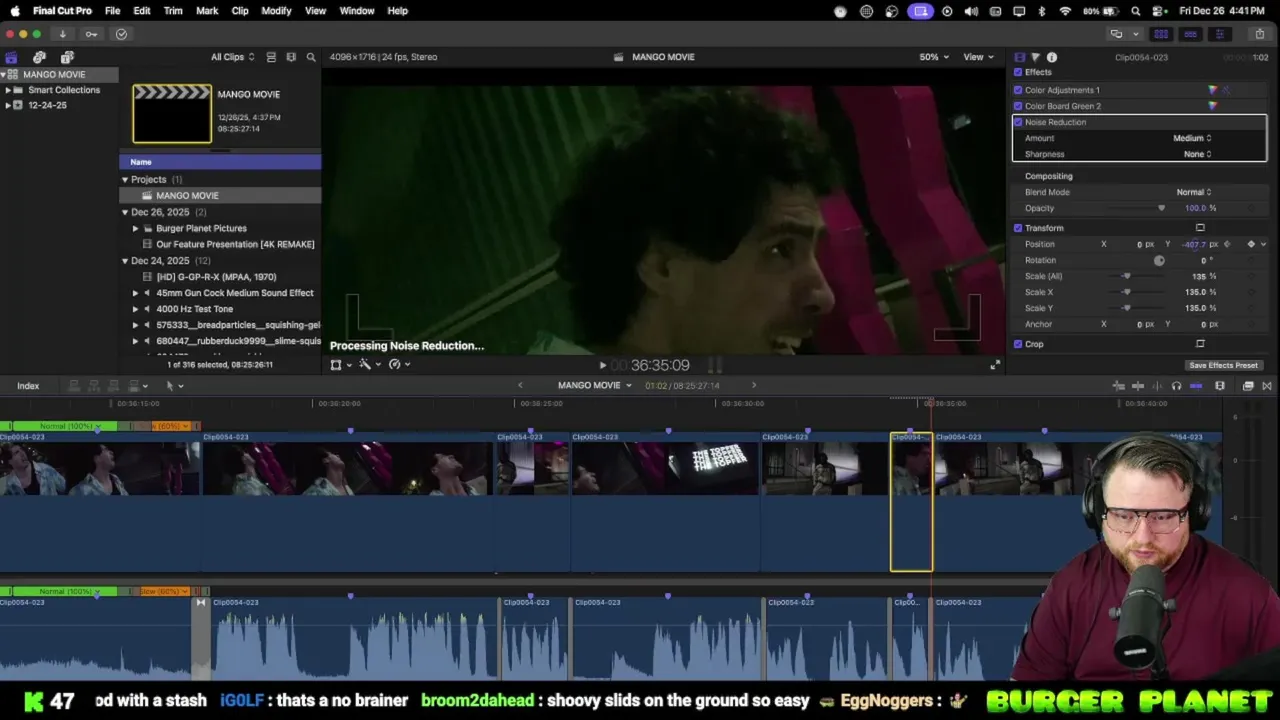Disable Color Board Green 2 effect

pos(1018,106)
